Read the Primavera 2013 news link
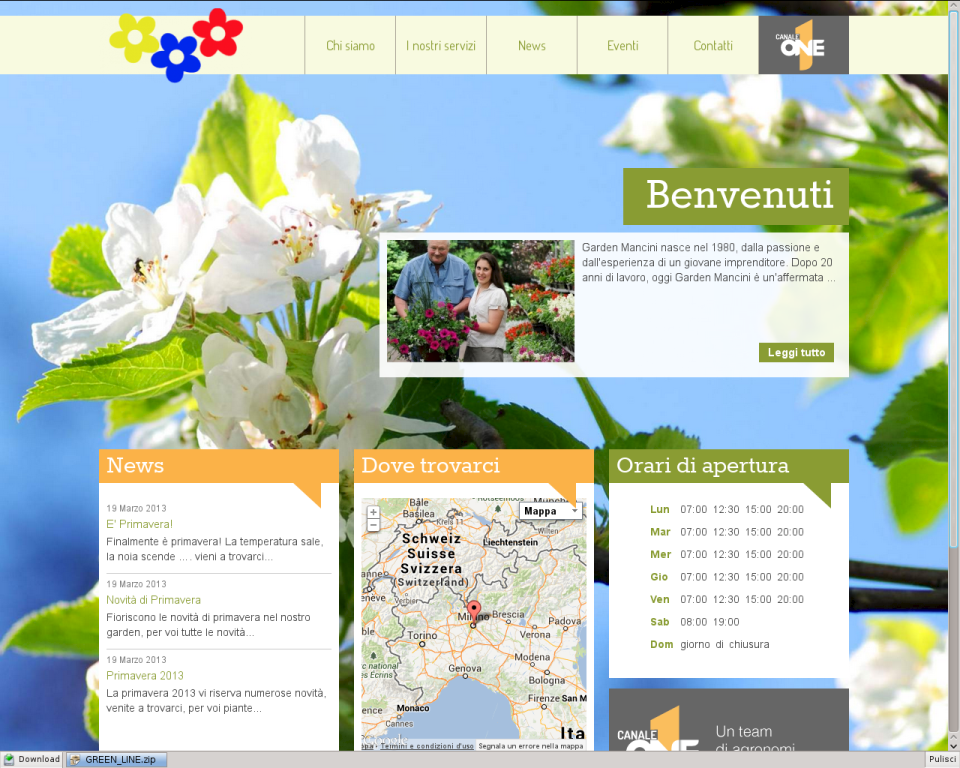 click(x=145, y=676)
